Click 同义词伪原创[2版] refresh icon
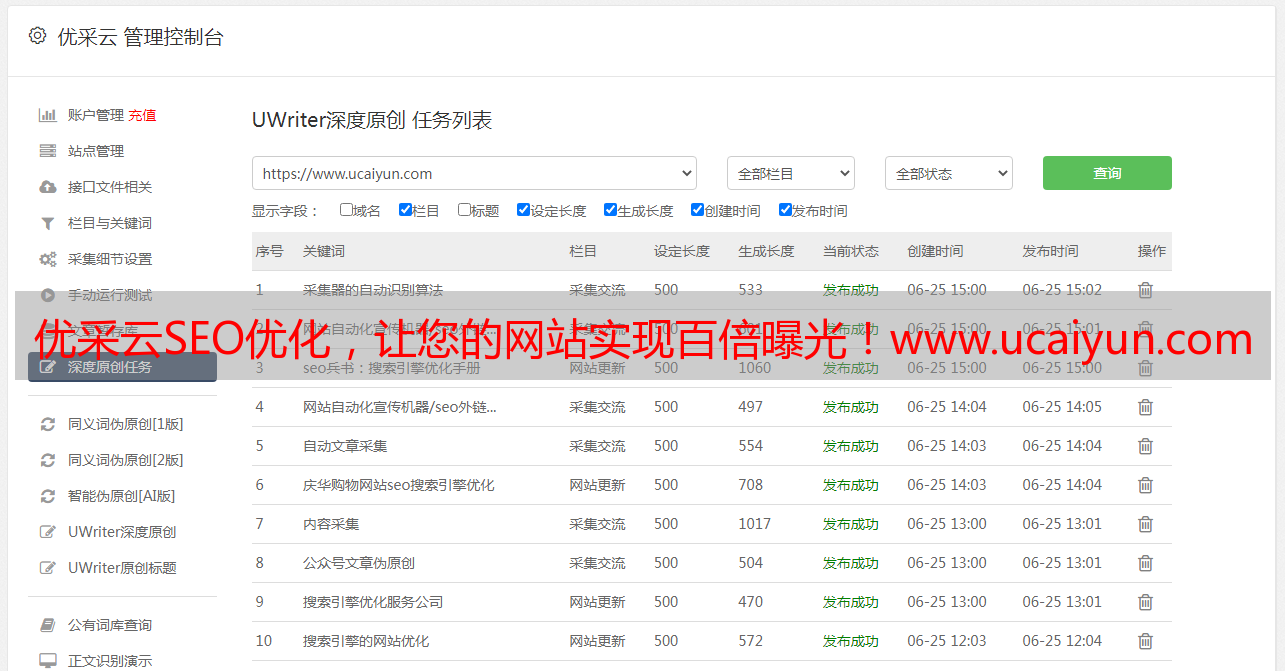The image size is (1285, 671). [47, 460]
